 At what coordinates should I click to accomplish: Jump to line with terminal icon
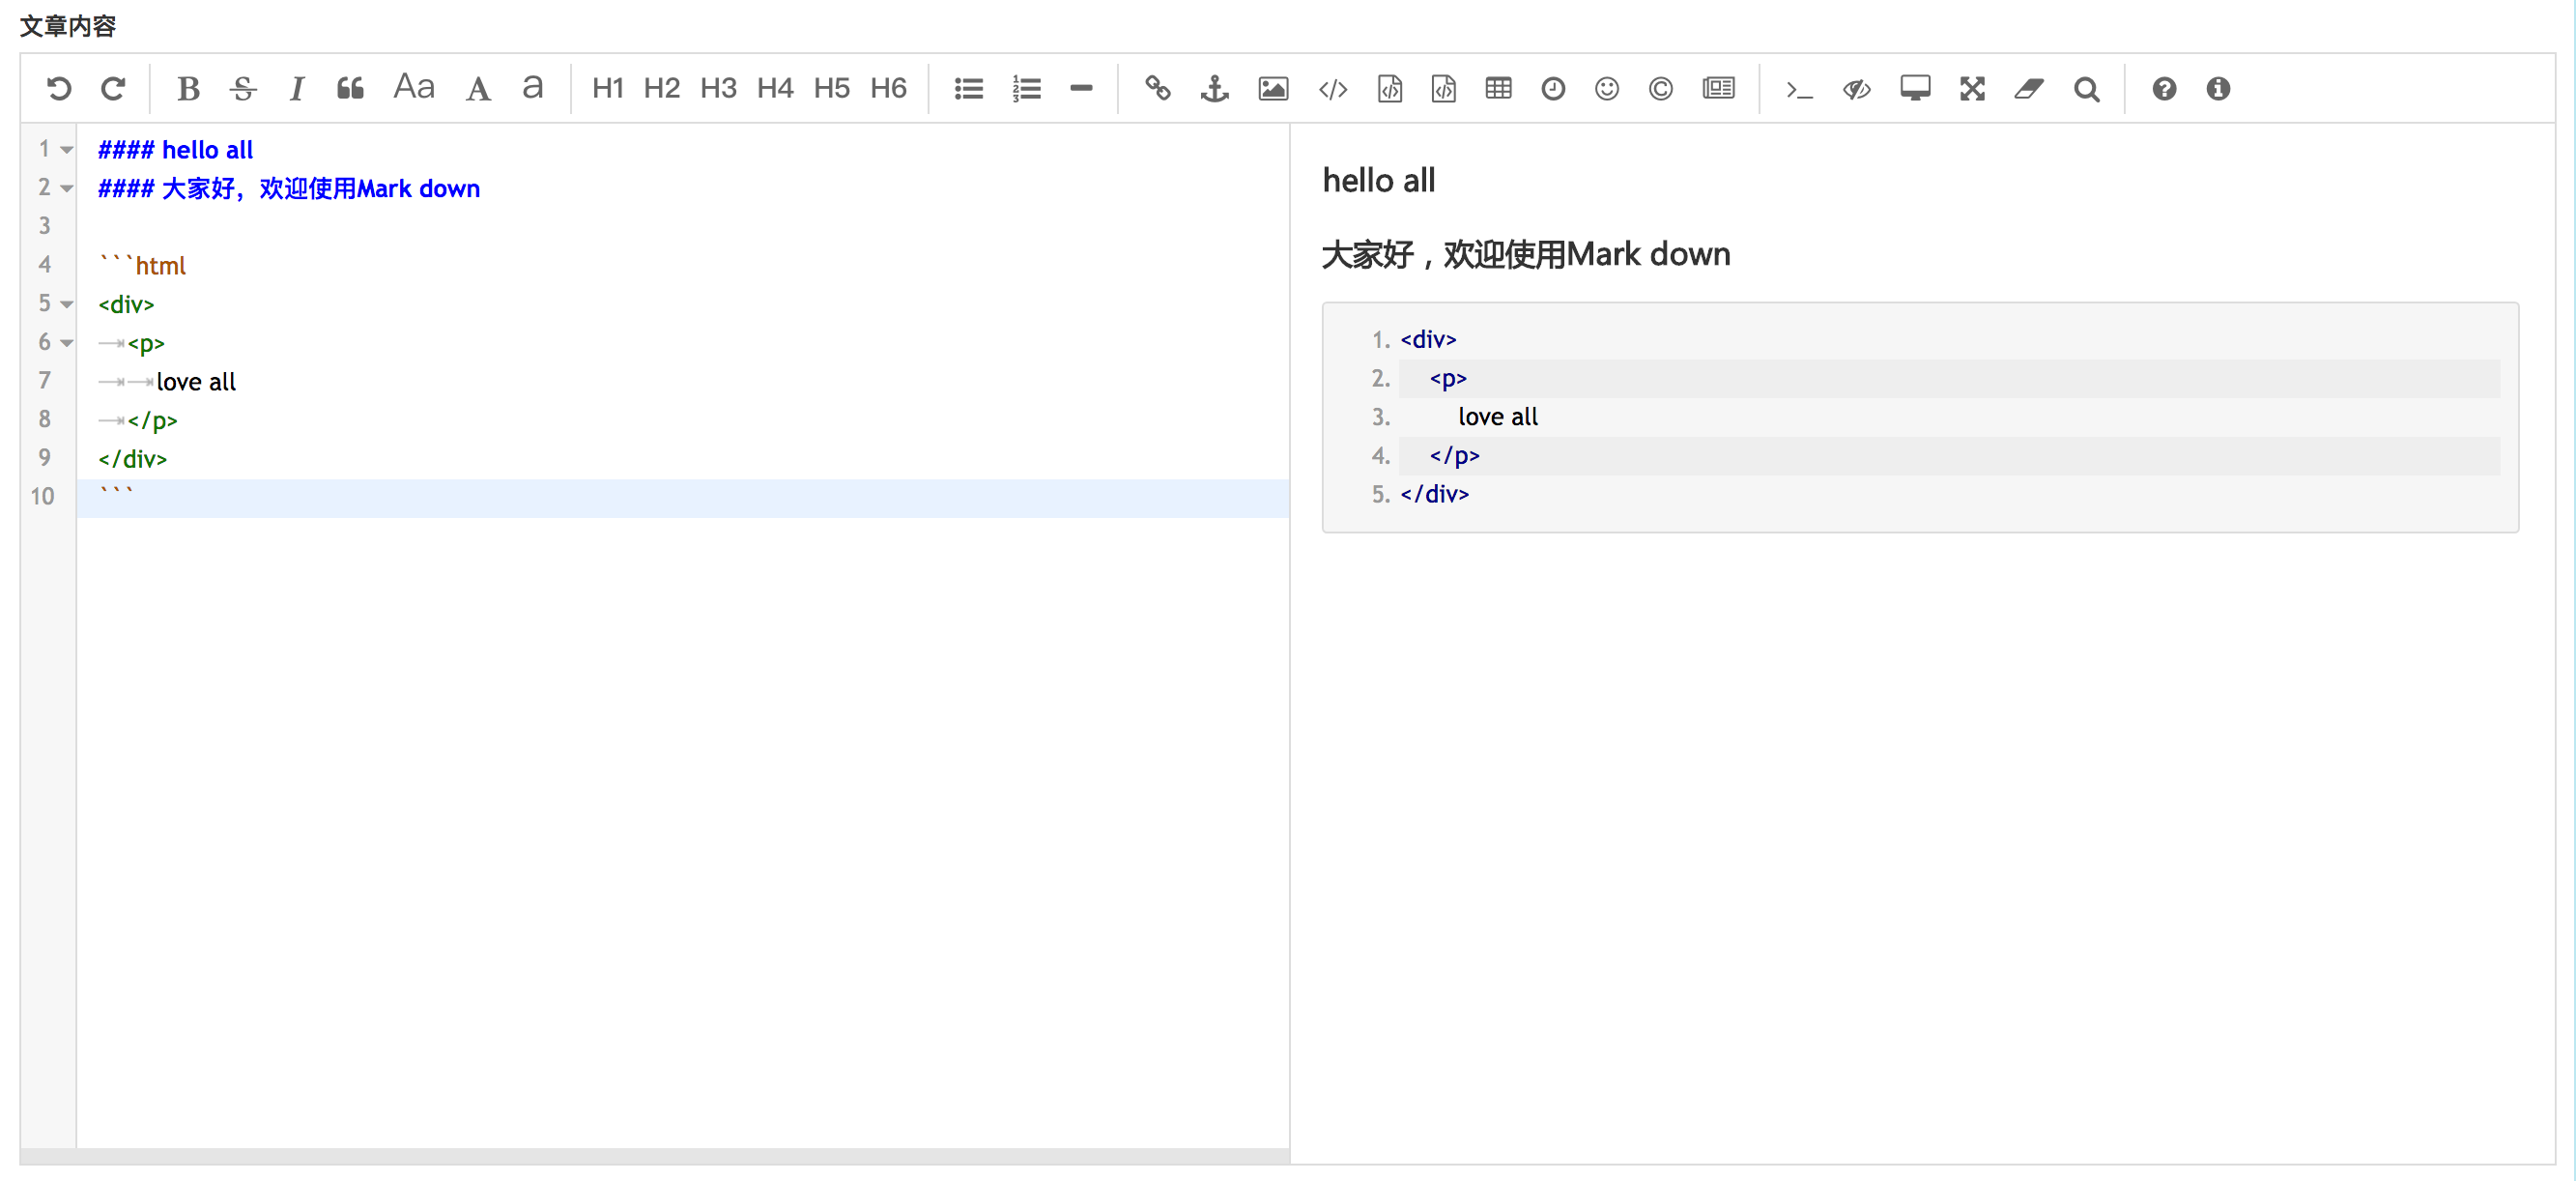coord(1799,90)
